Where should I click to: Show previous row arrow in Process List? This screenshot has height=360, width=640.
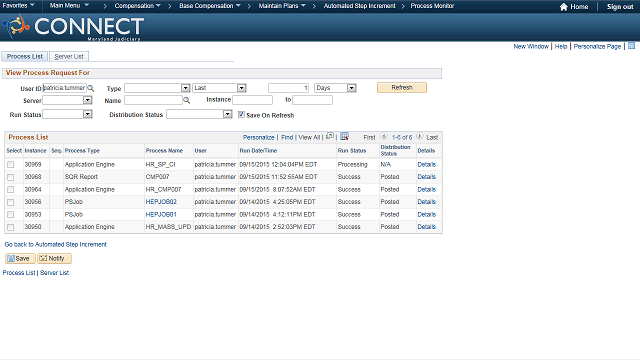[x=384, y=136]
